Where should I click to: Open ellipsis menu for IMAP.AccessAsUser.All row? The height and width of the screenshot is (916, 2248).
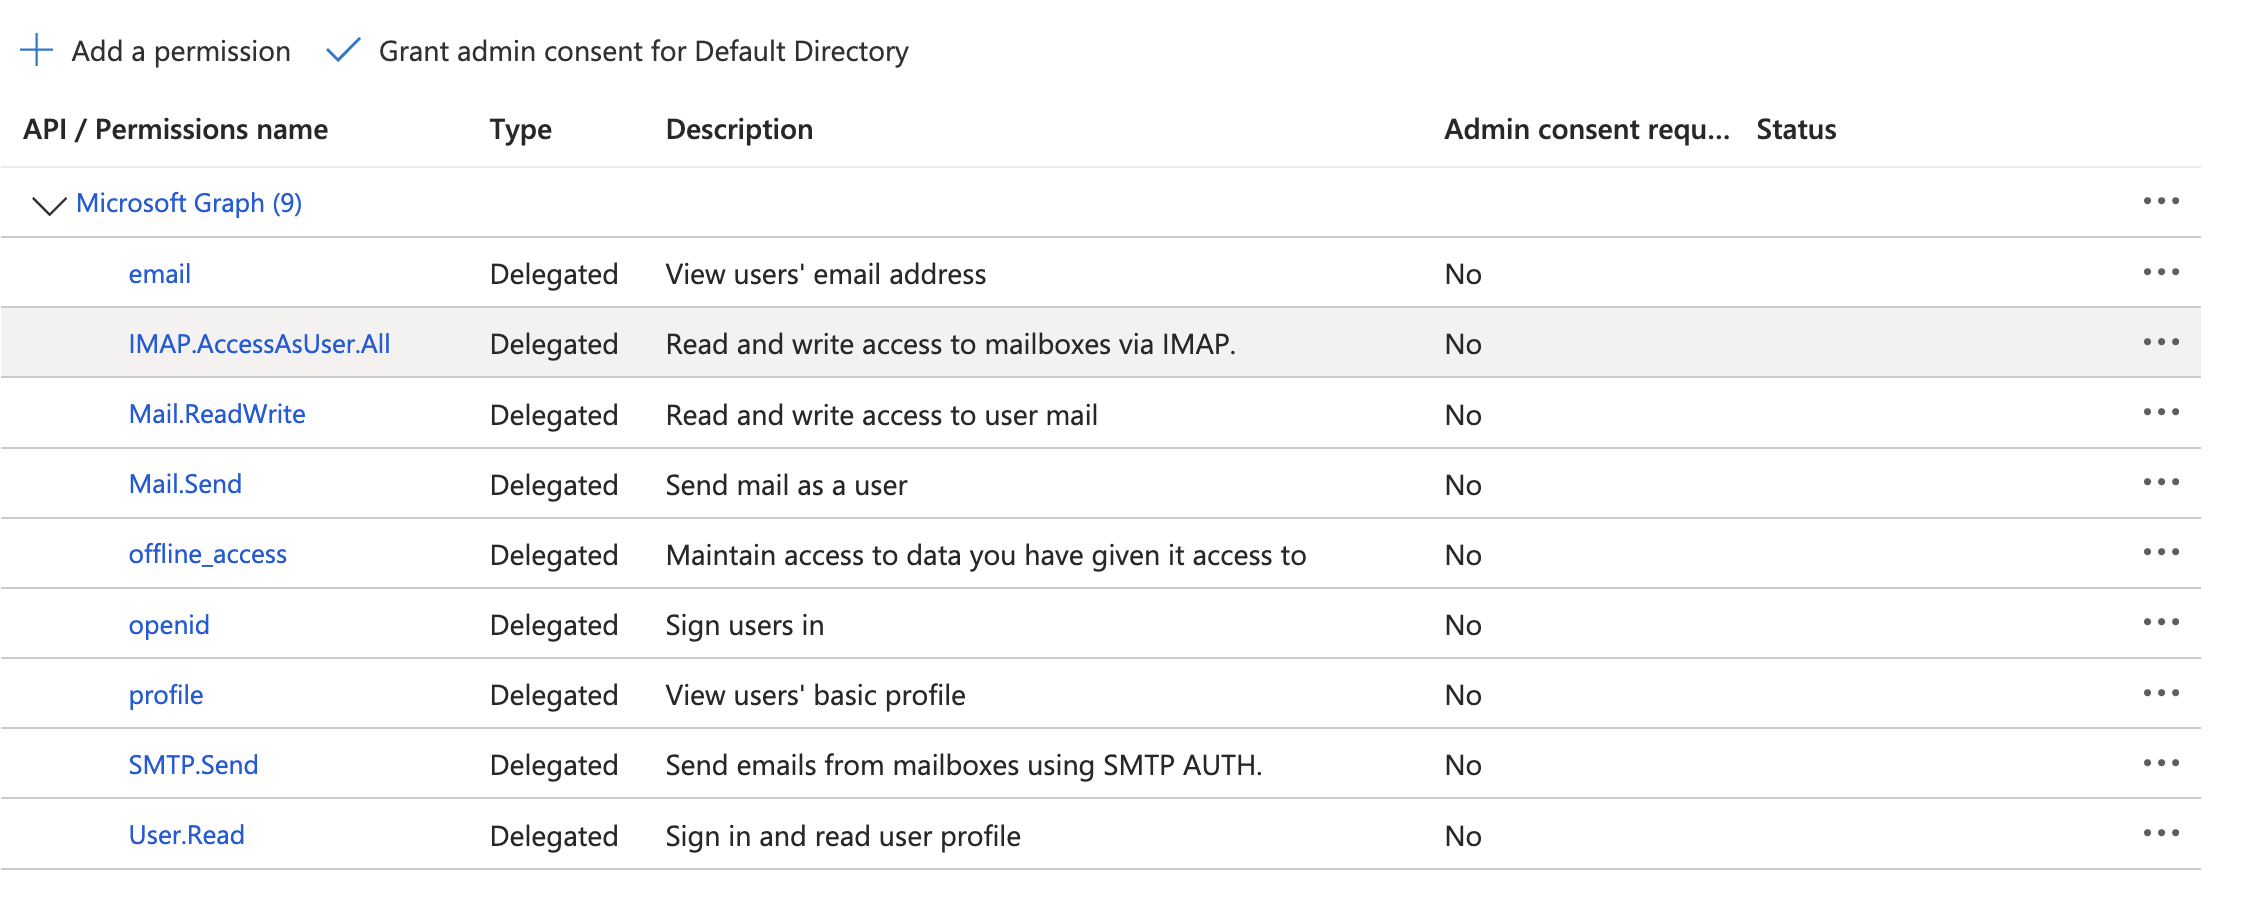click(x=2160, y=342)
